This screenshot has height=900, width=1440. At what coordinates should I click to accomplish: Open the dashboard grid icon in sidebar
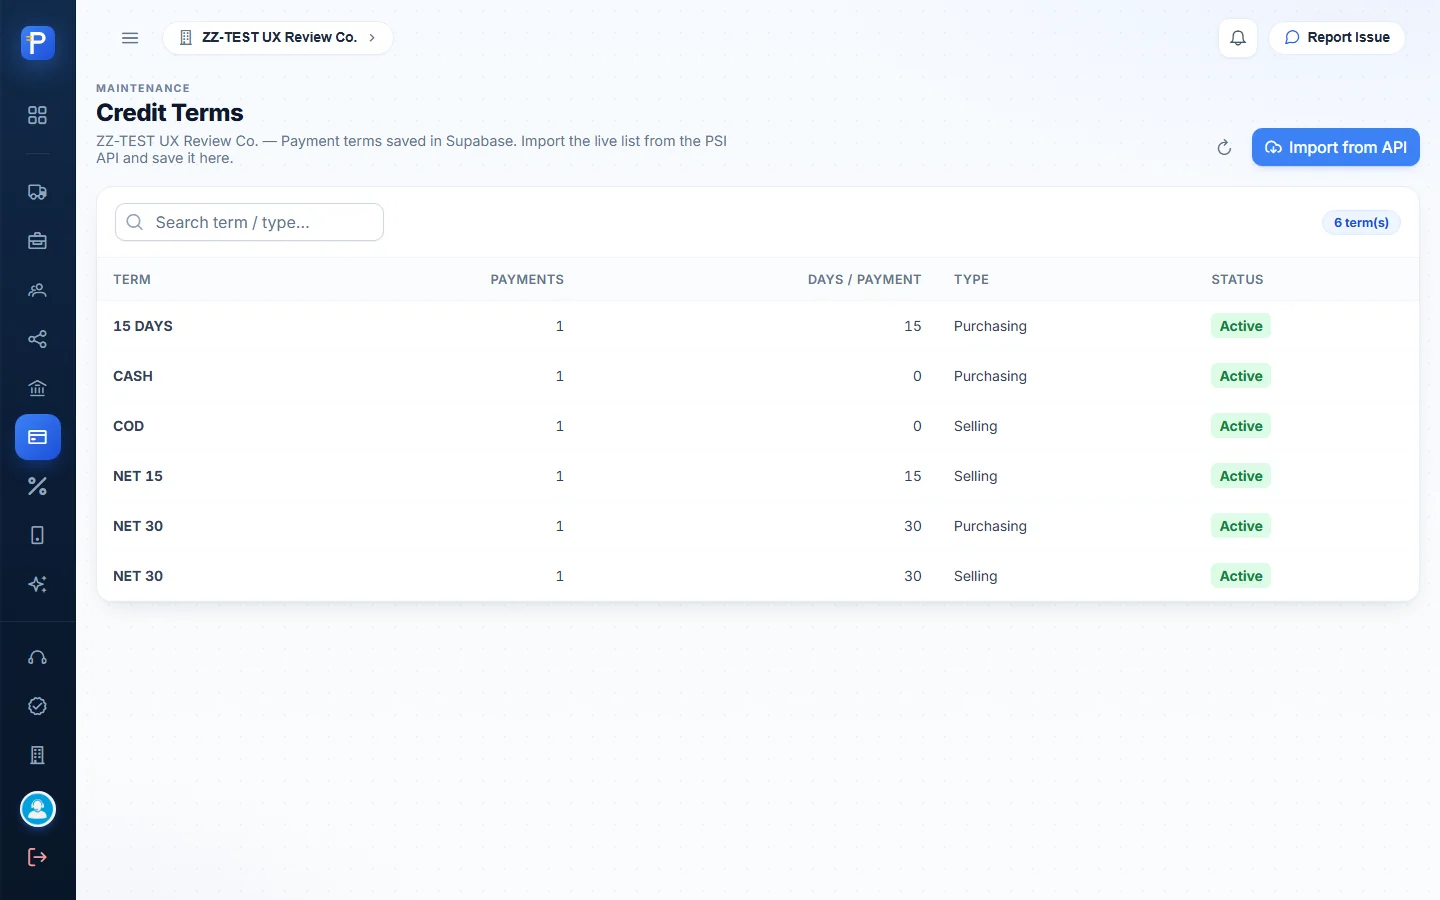[x=38, y=115]
